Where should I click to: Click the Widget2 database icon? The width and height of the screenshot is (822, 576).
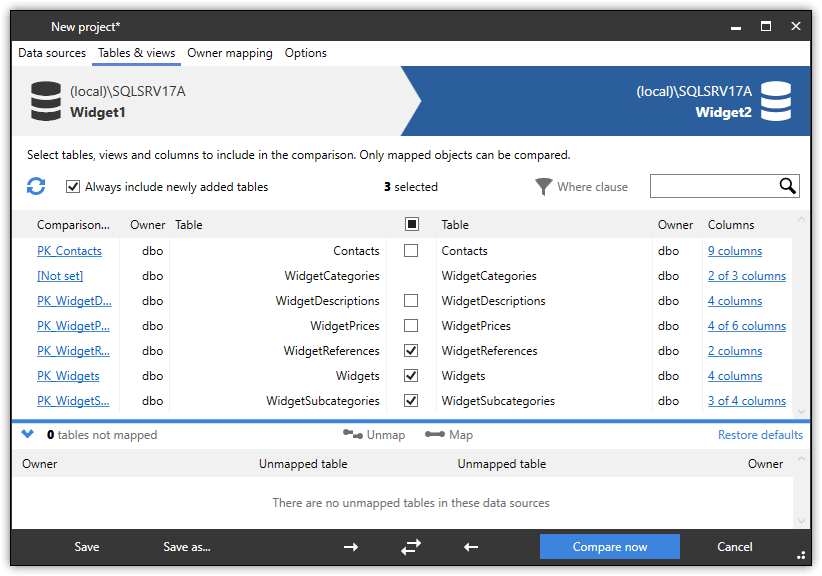[778, 101]
